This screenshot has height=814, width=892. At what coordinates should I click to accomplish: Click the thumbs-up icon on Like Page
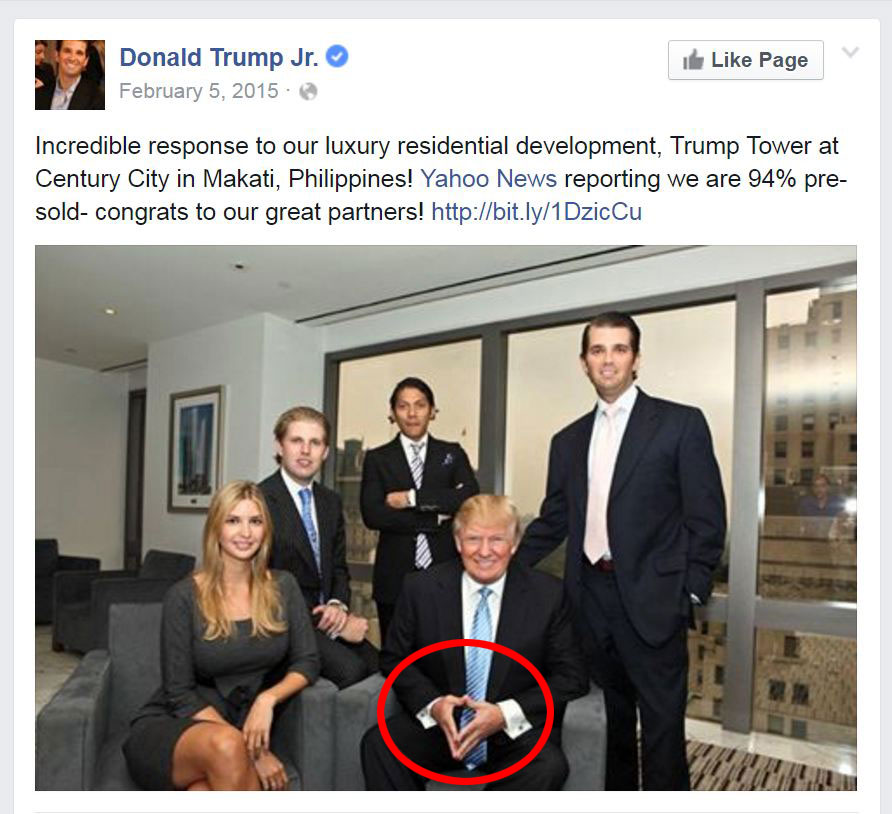(693, 60)
